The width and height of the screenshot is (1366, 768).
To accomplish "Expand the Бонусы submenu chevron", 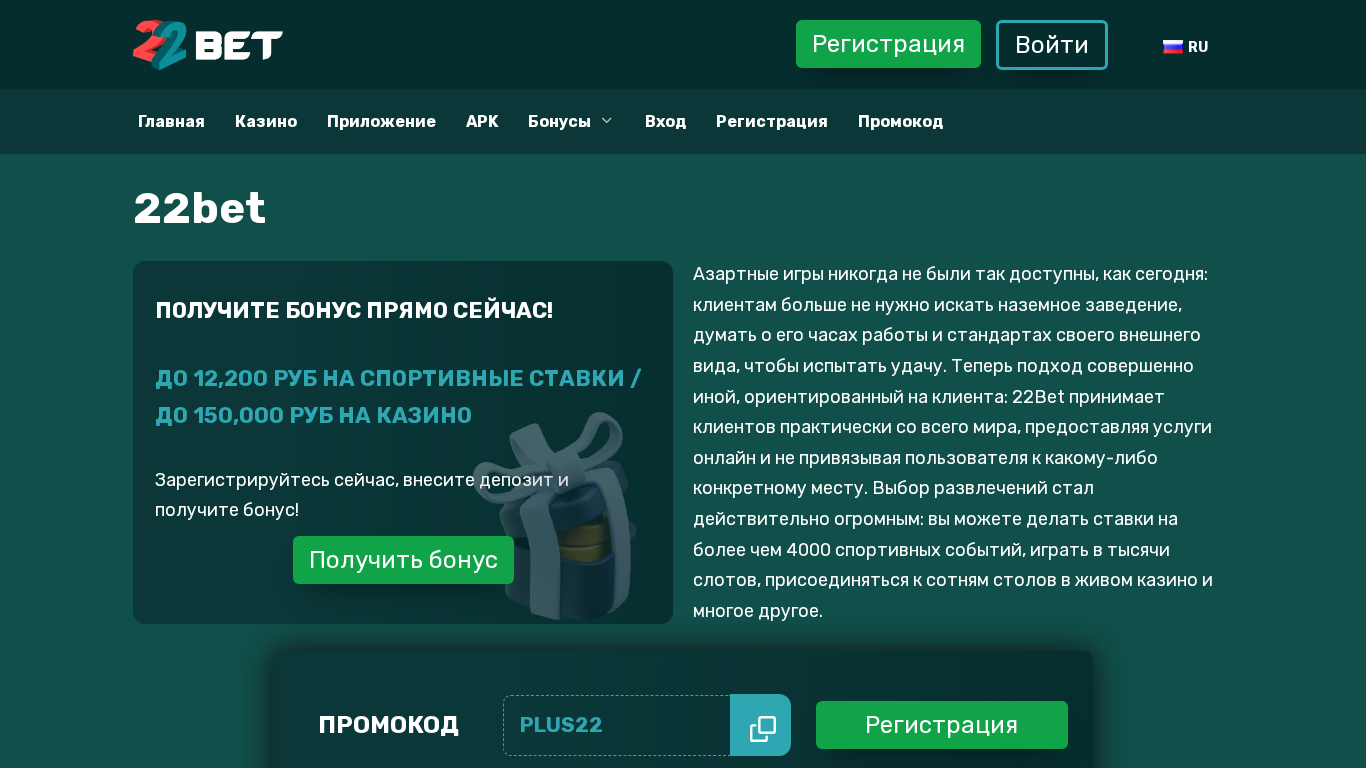I will [606, 121].
